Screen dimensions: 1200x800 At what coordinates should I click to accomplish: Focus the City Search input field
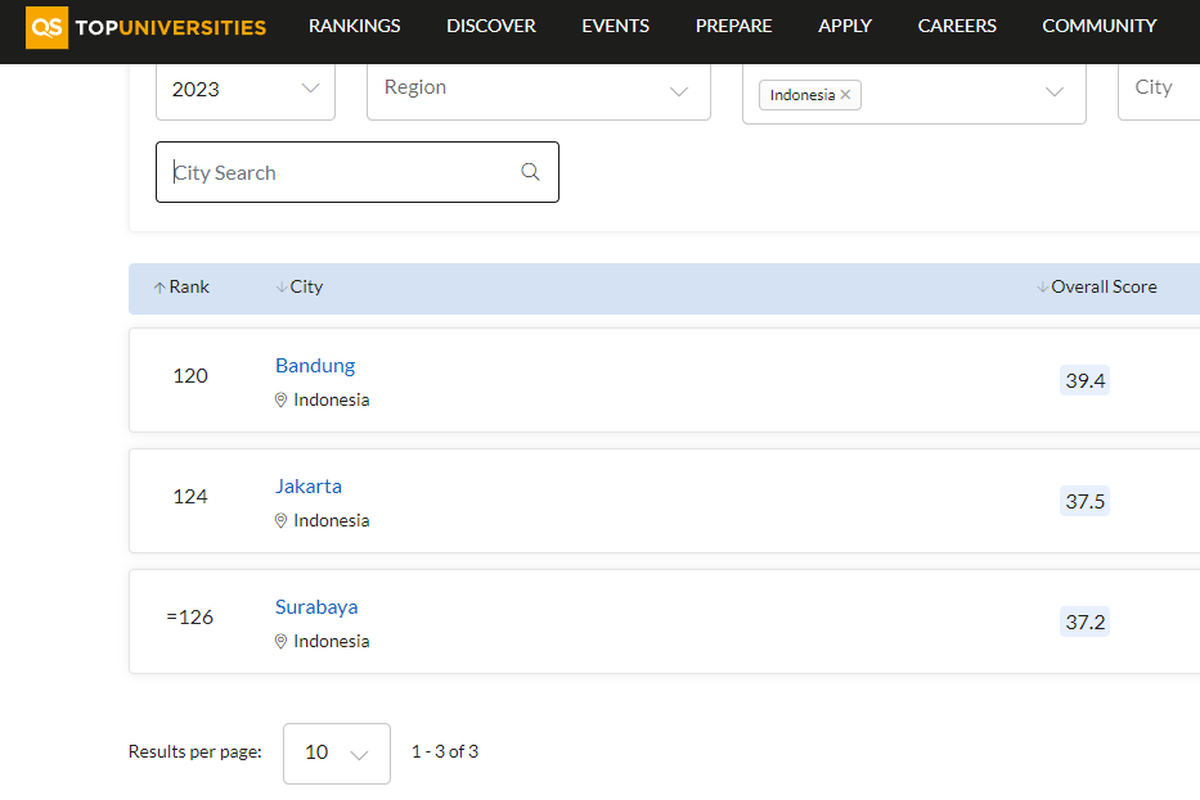(x=340, y=172)
